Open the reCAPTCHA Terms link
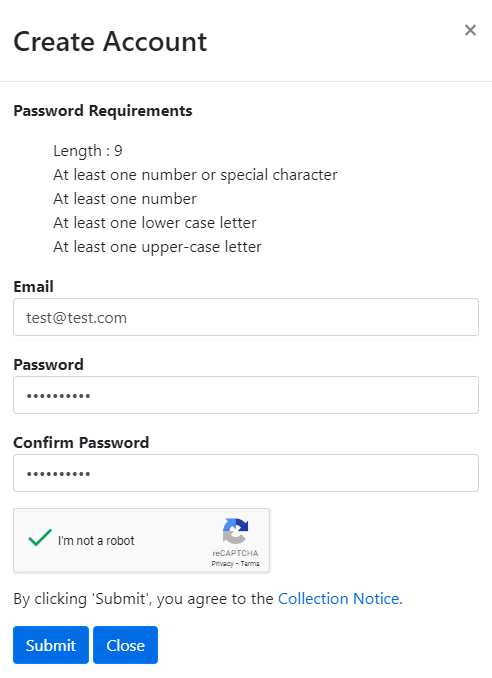492x678 pixels. pyautogui.click(x=250, y=563)
